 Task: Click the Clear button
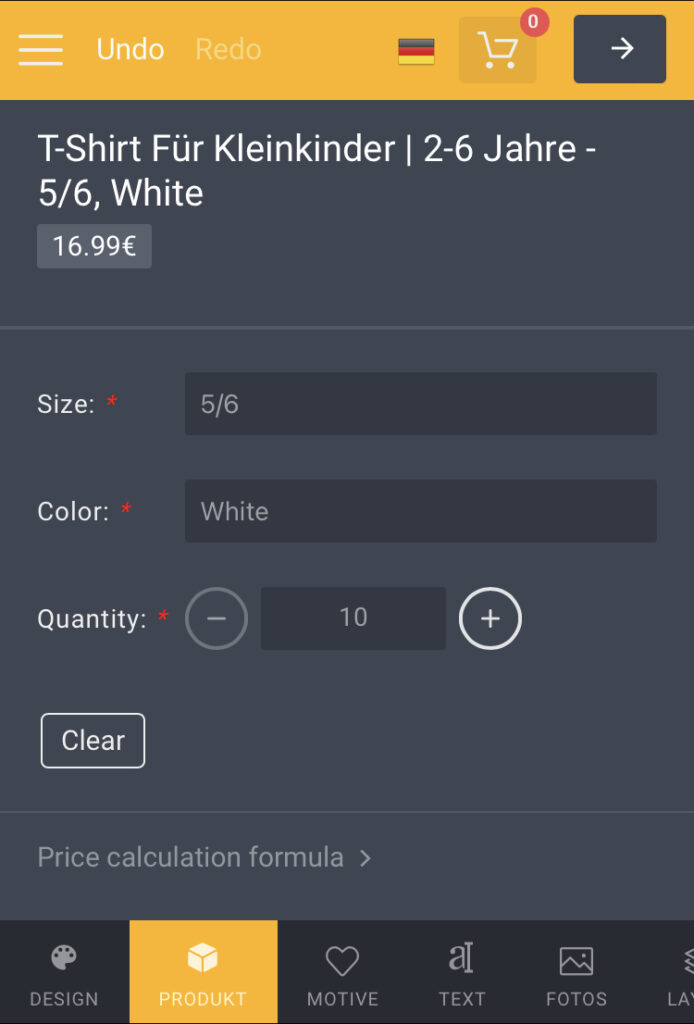click(93, 741)
